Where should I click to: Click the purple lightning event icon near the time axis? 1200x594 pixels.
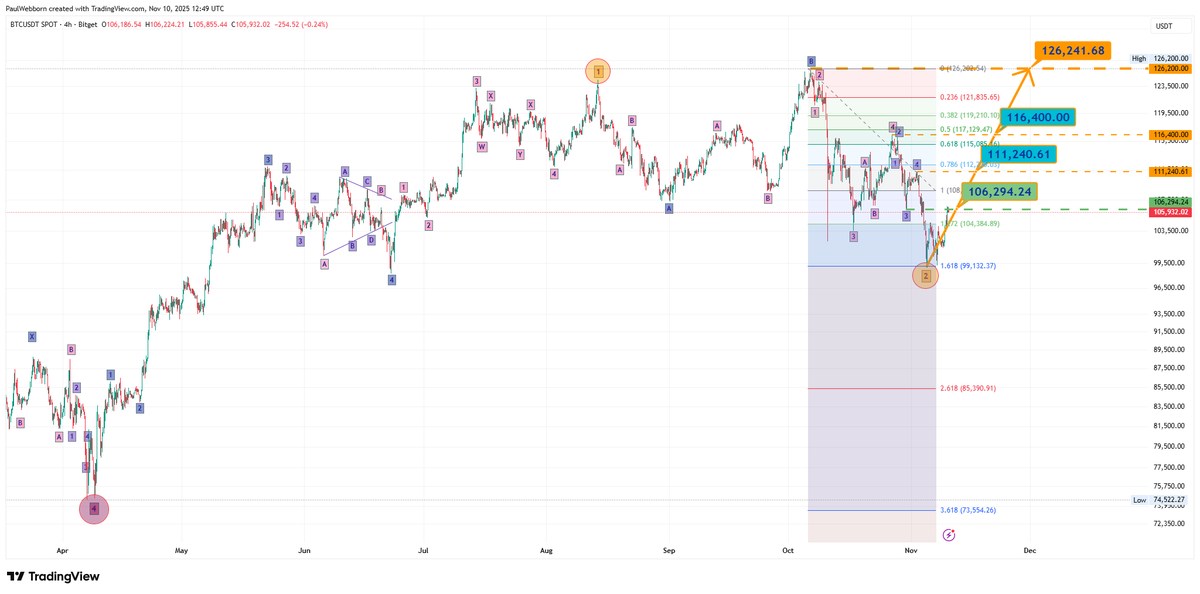click(947, 537)
